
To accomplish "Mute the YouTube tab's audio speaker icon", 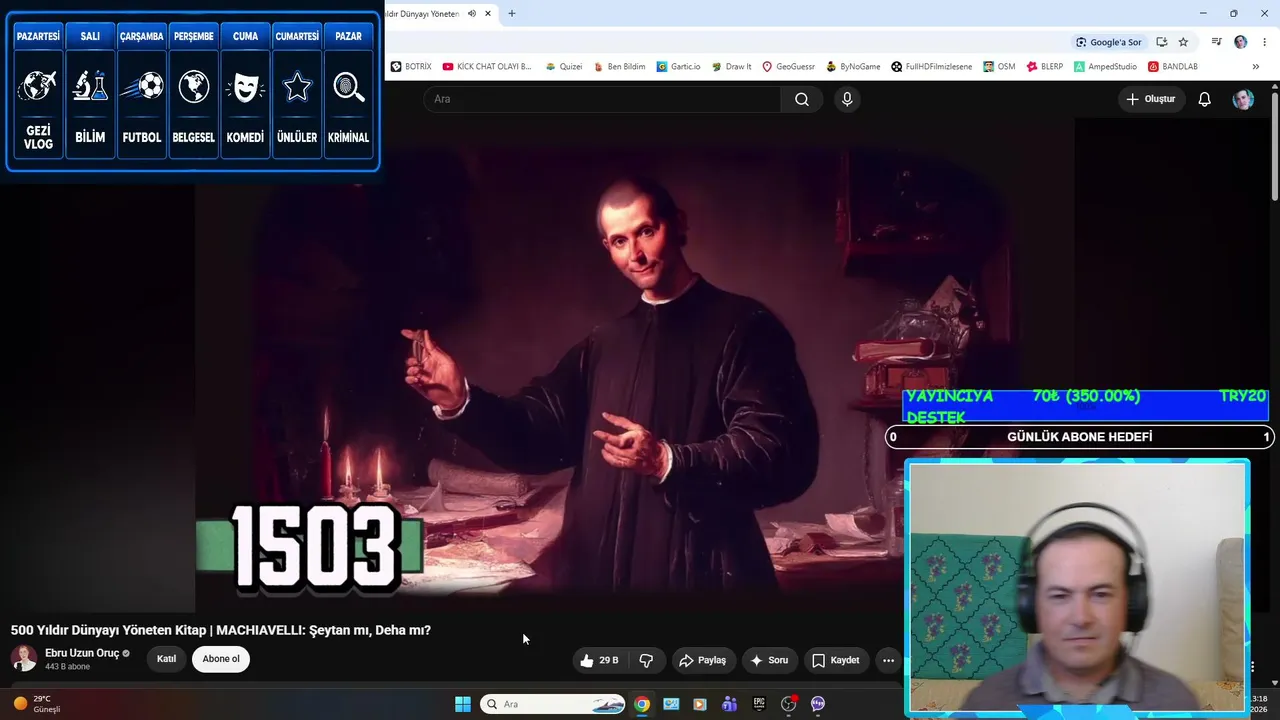I will (x=472, y=14).
